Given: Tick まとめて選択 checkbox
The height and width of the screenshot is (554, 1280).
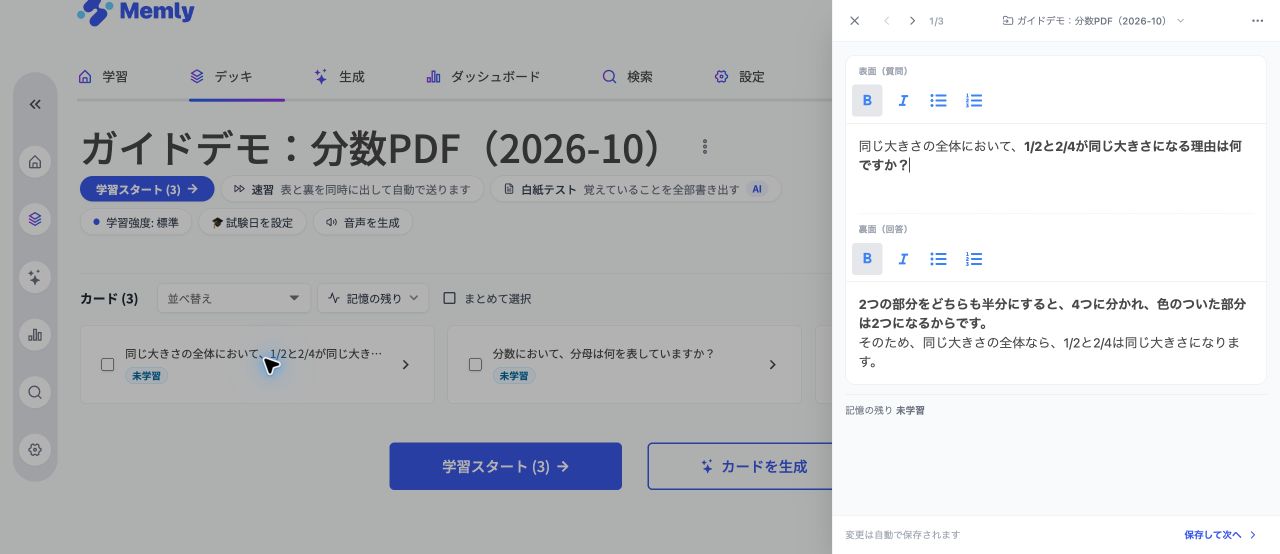Looking at the screenshot, I should tap(450, 298).
